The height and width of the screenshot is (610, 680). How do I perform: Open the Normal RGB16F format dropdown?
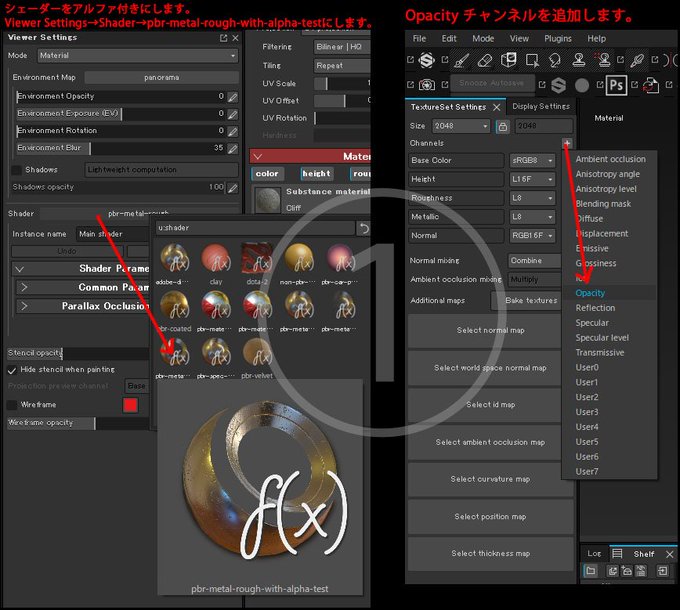532,235
